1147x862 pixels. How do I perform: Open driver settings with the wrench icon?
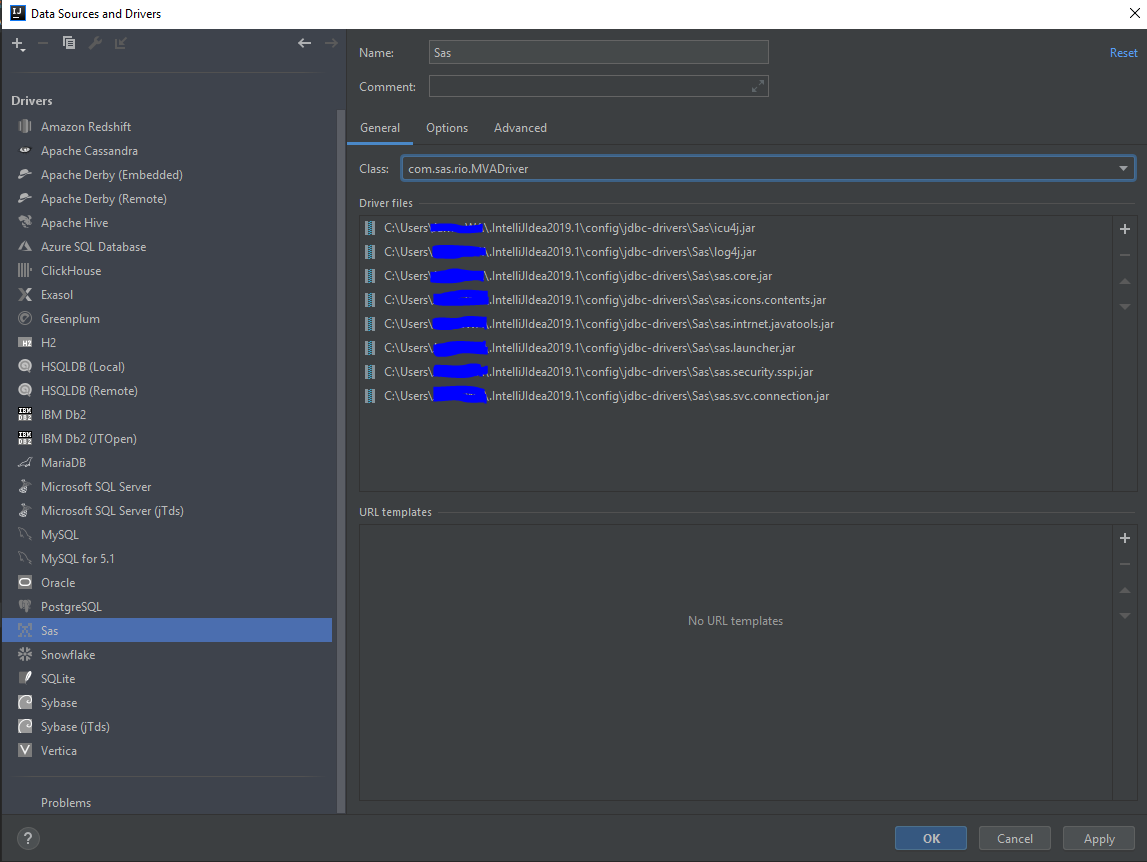tap(97, 43)
